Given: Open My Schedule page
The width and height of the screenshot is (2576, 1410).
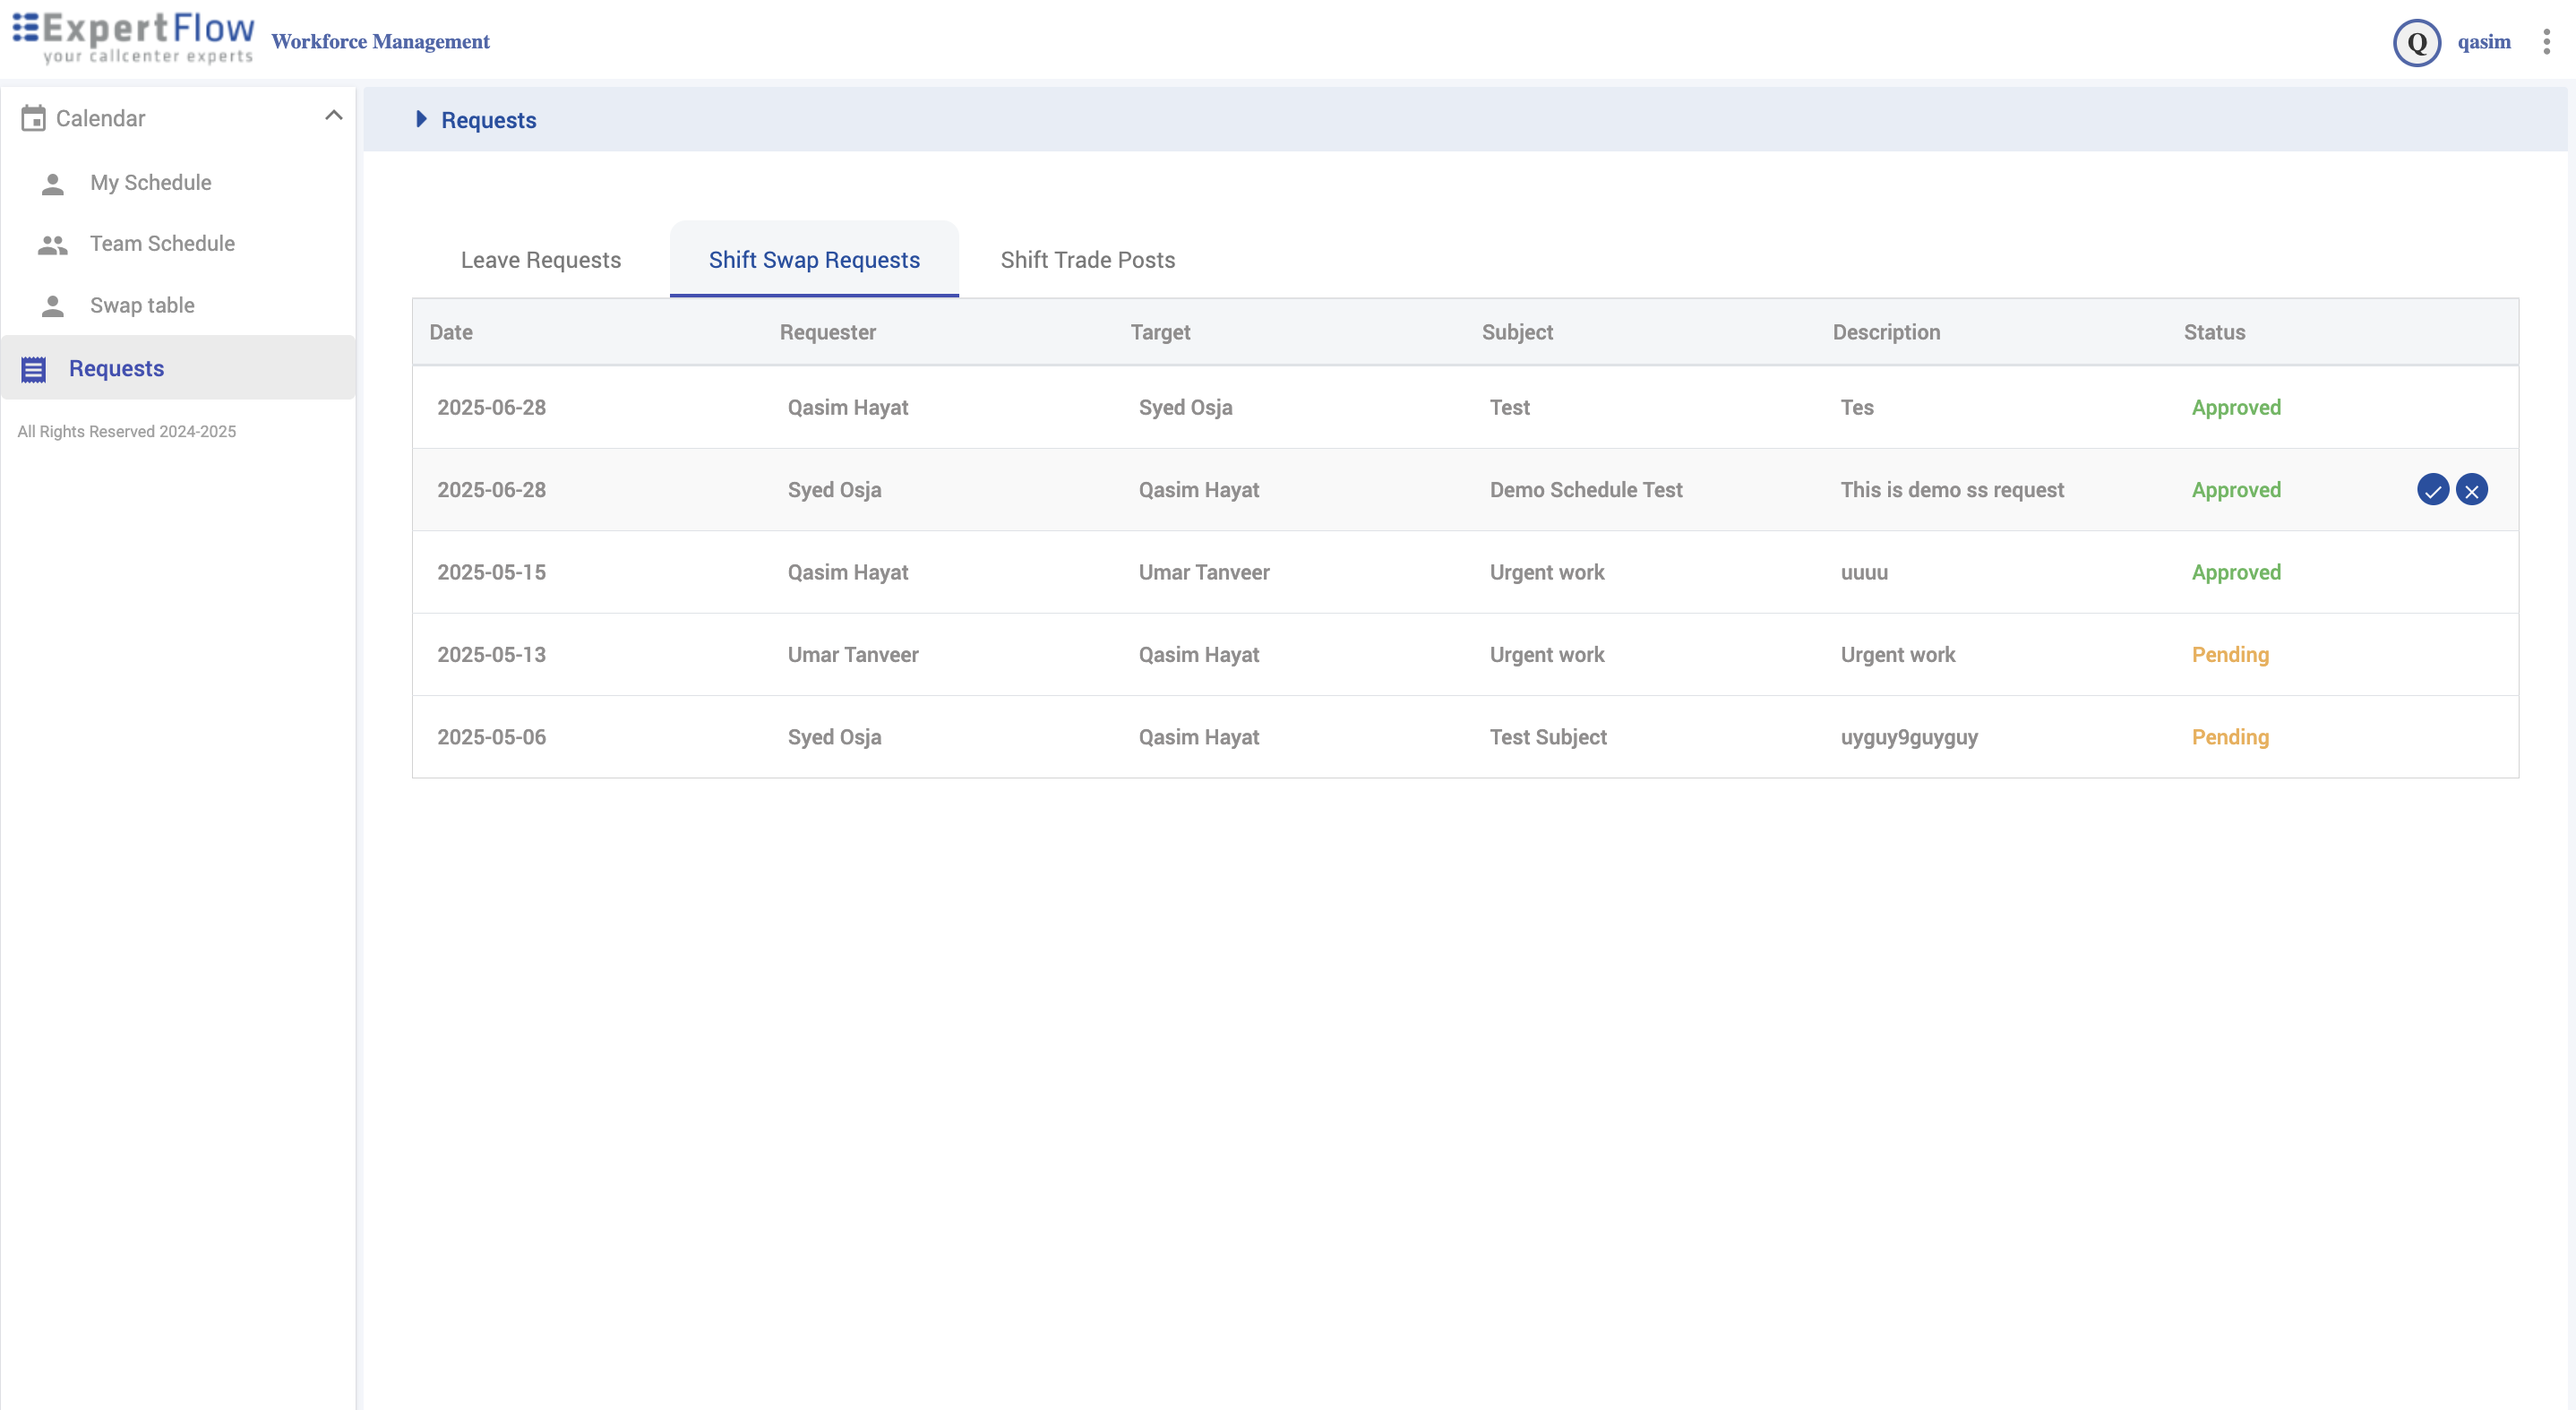Looking at the screenshot, I should pos(150,183).
